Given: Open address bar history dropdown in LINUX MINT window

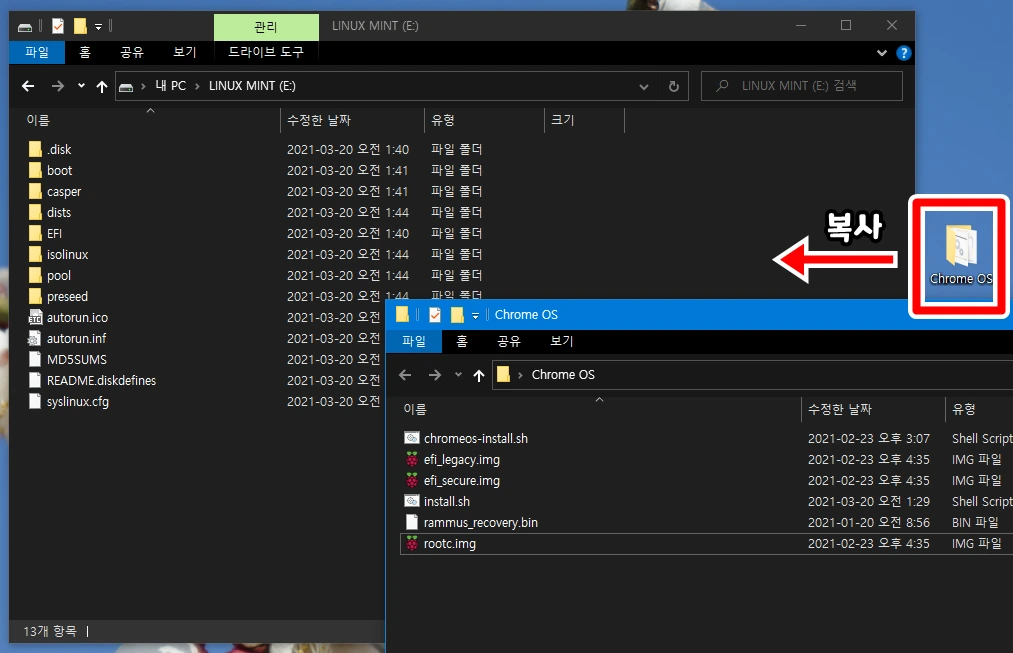Looking at the screenshot, I should [x=643, y=87].
